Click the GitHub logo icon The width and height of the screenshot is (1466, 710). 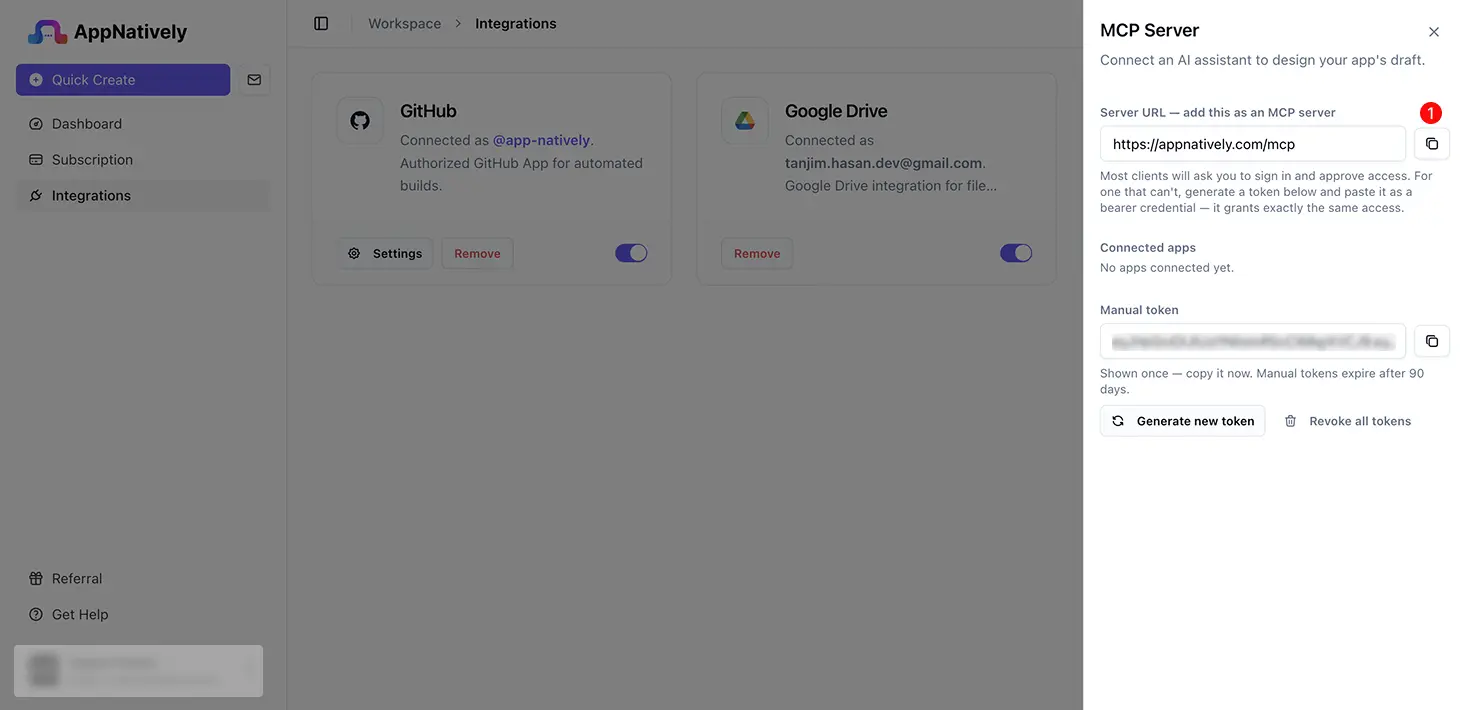[x=360, y=121]
